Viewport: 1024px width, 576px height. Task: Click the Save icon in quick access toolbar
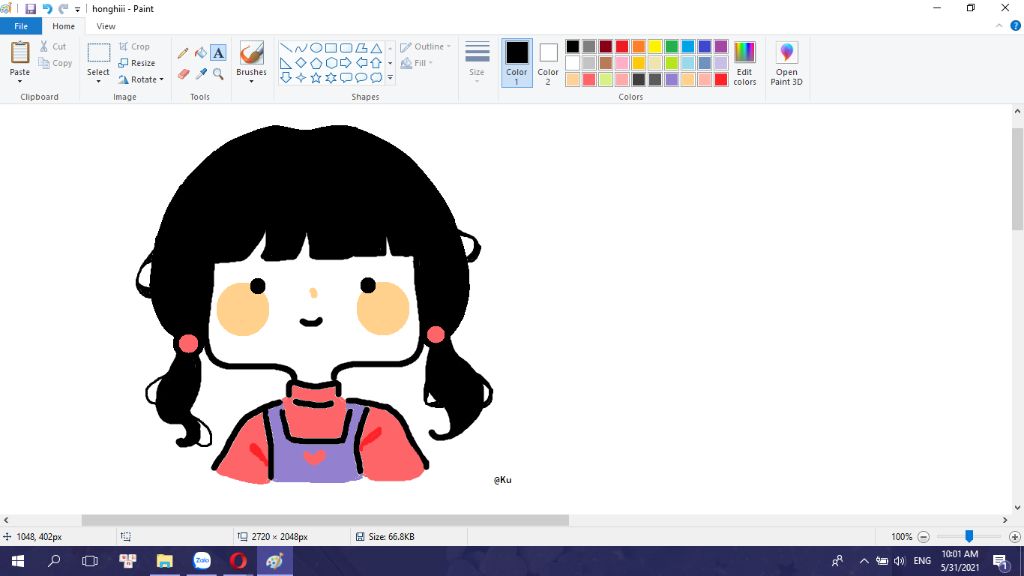click(30, 9)
